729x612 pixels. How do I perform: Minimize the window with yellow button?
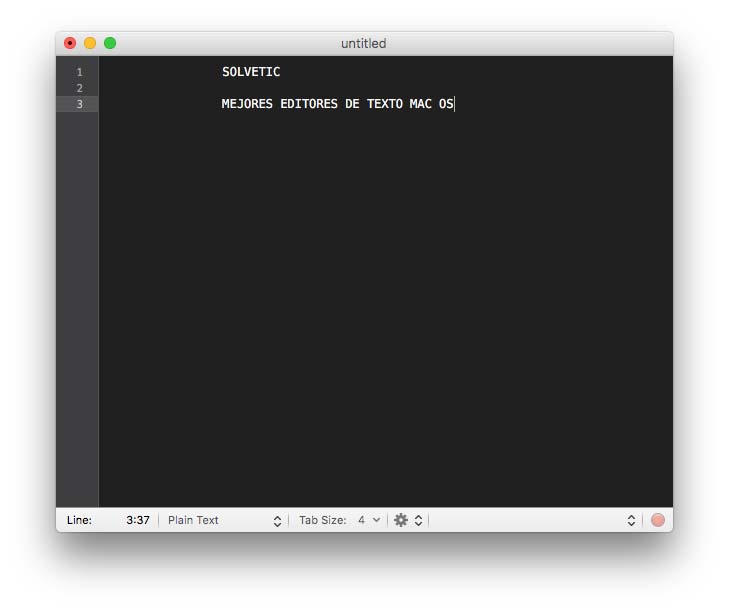pos(90,43)
